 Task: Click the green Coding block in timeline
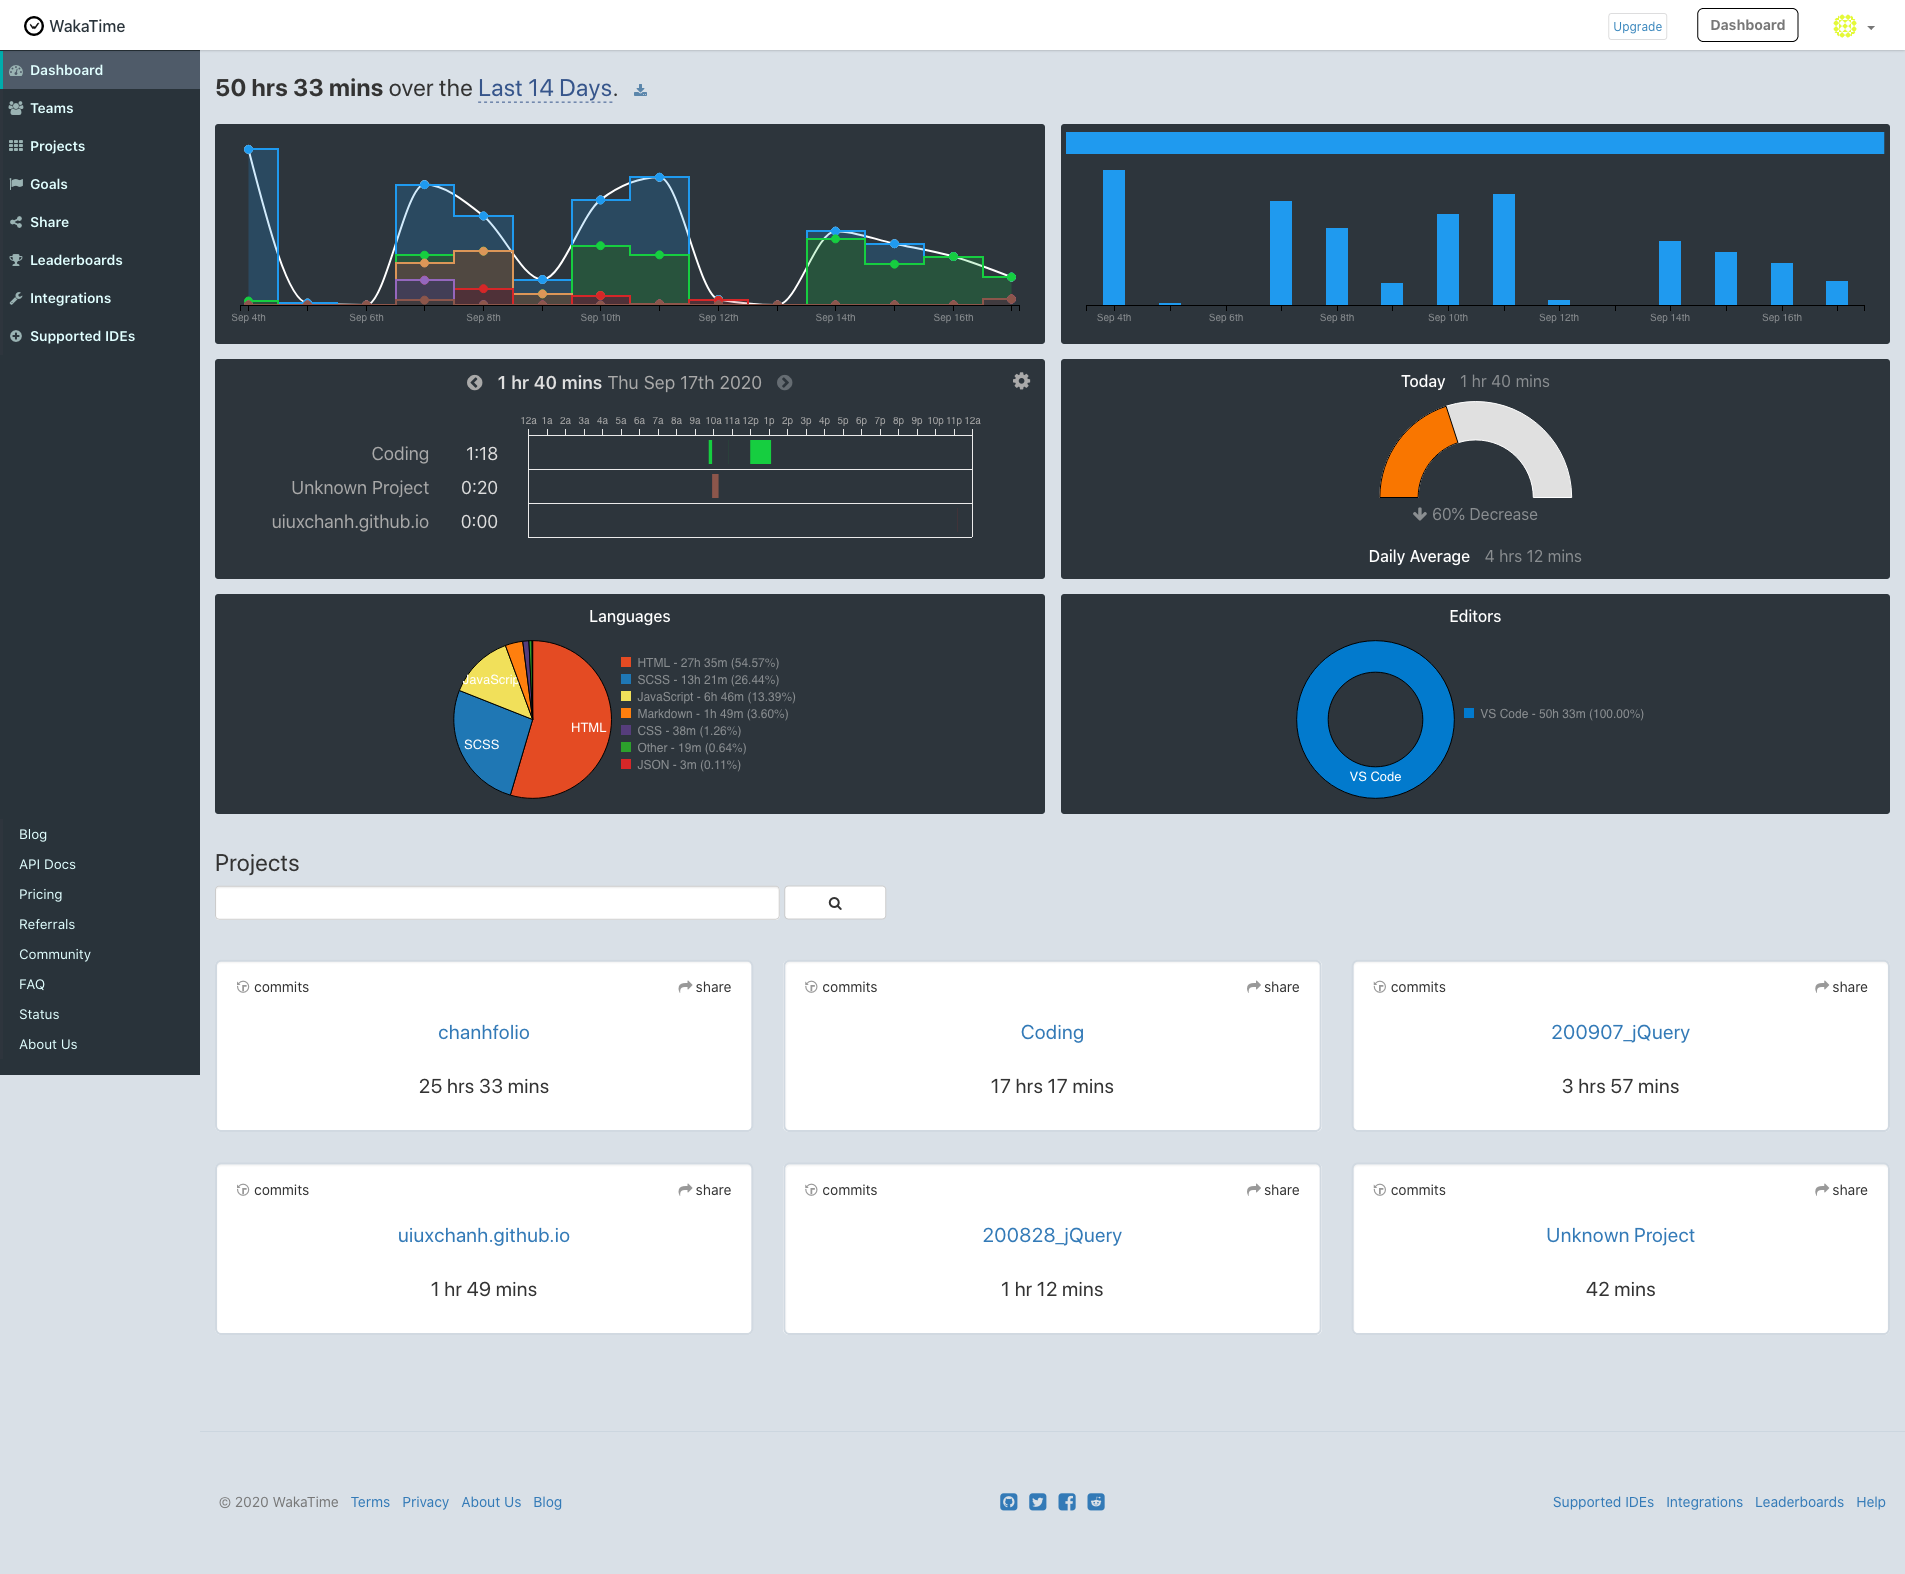click(760, 452)
